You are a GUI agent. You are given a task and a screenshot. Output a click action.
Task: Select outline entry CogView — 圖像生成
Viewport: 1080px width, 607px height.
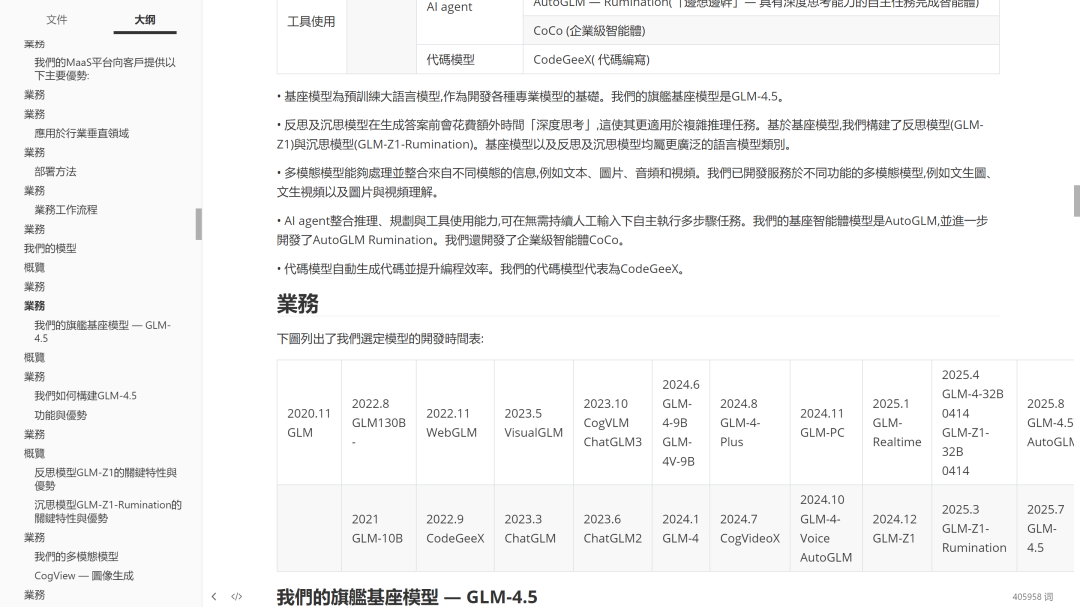click(x=84, y=576)
